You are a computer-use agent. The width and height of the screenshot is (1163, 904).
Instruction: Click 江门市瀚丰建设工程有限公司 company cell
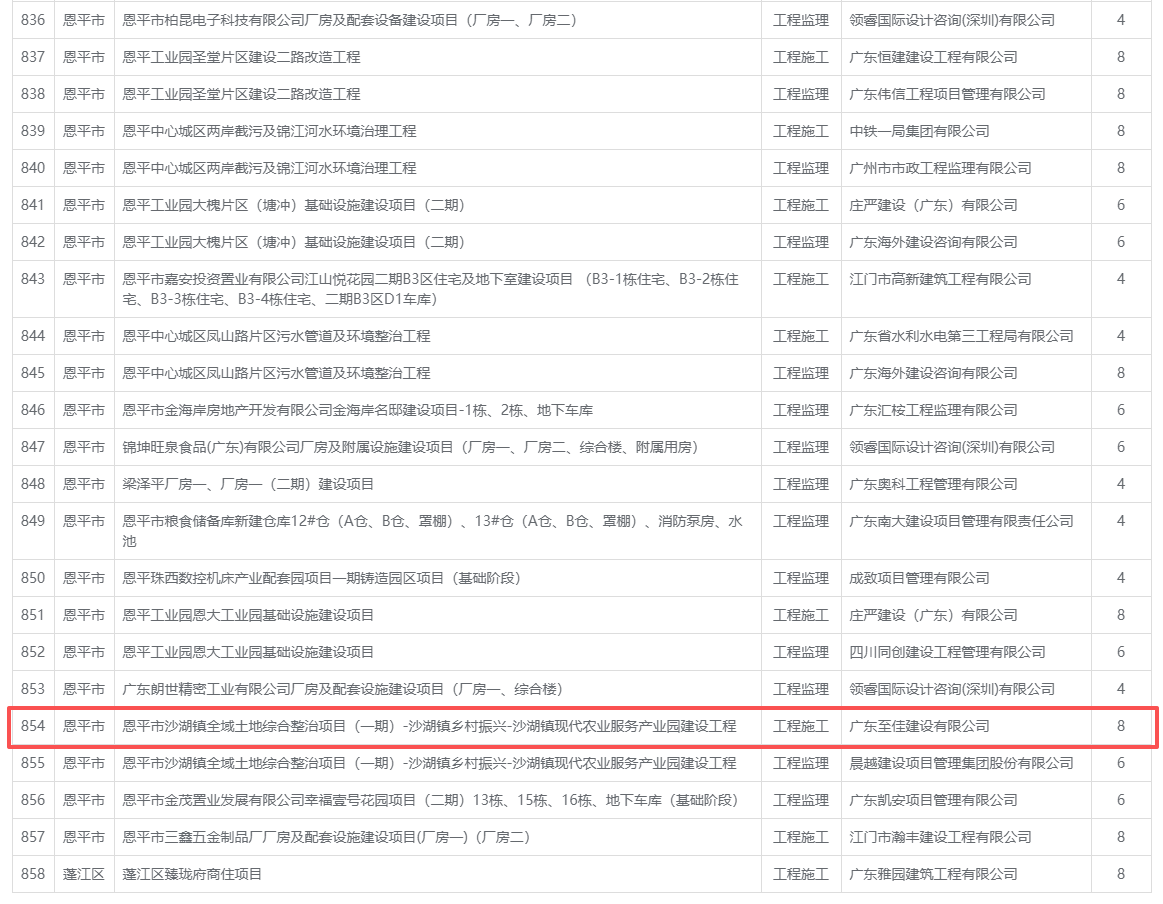pos(940,839)
